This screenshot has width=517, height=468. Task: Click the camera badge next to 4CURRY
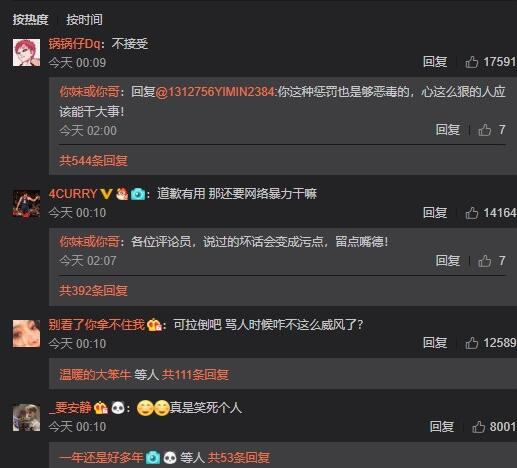[x=138, y=194]
